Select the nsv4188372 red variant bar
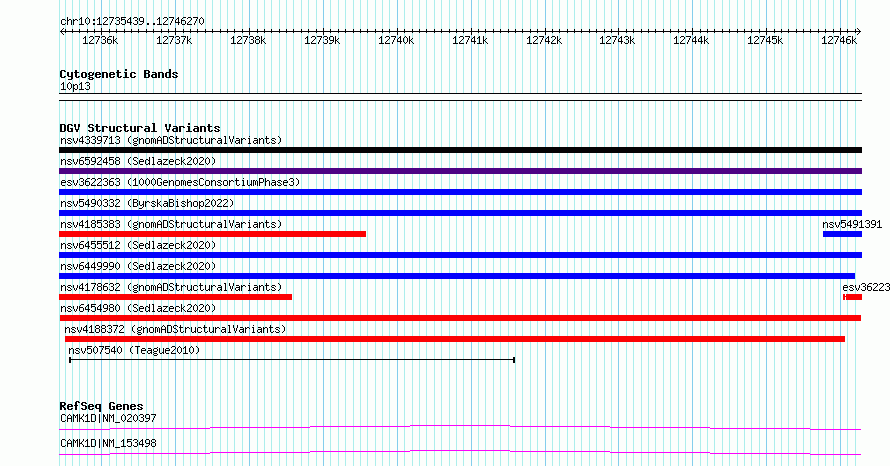 point(455,339)
